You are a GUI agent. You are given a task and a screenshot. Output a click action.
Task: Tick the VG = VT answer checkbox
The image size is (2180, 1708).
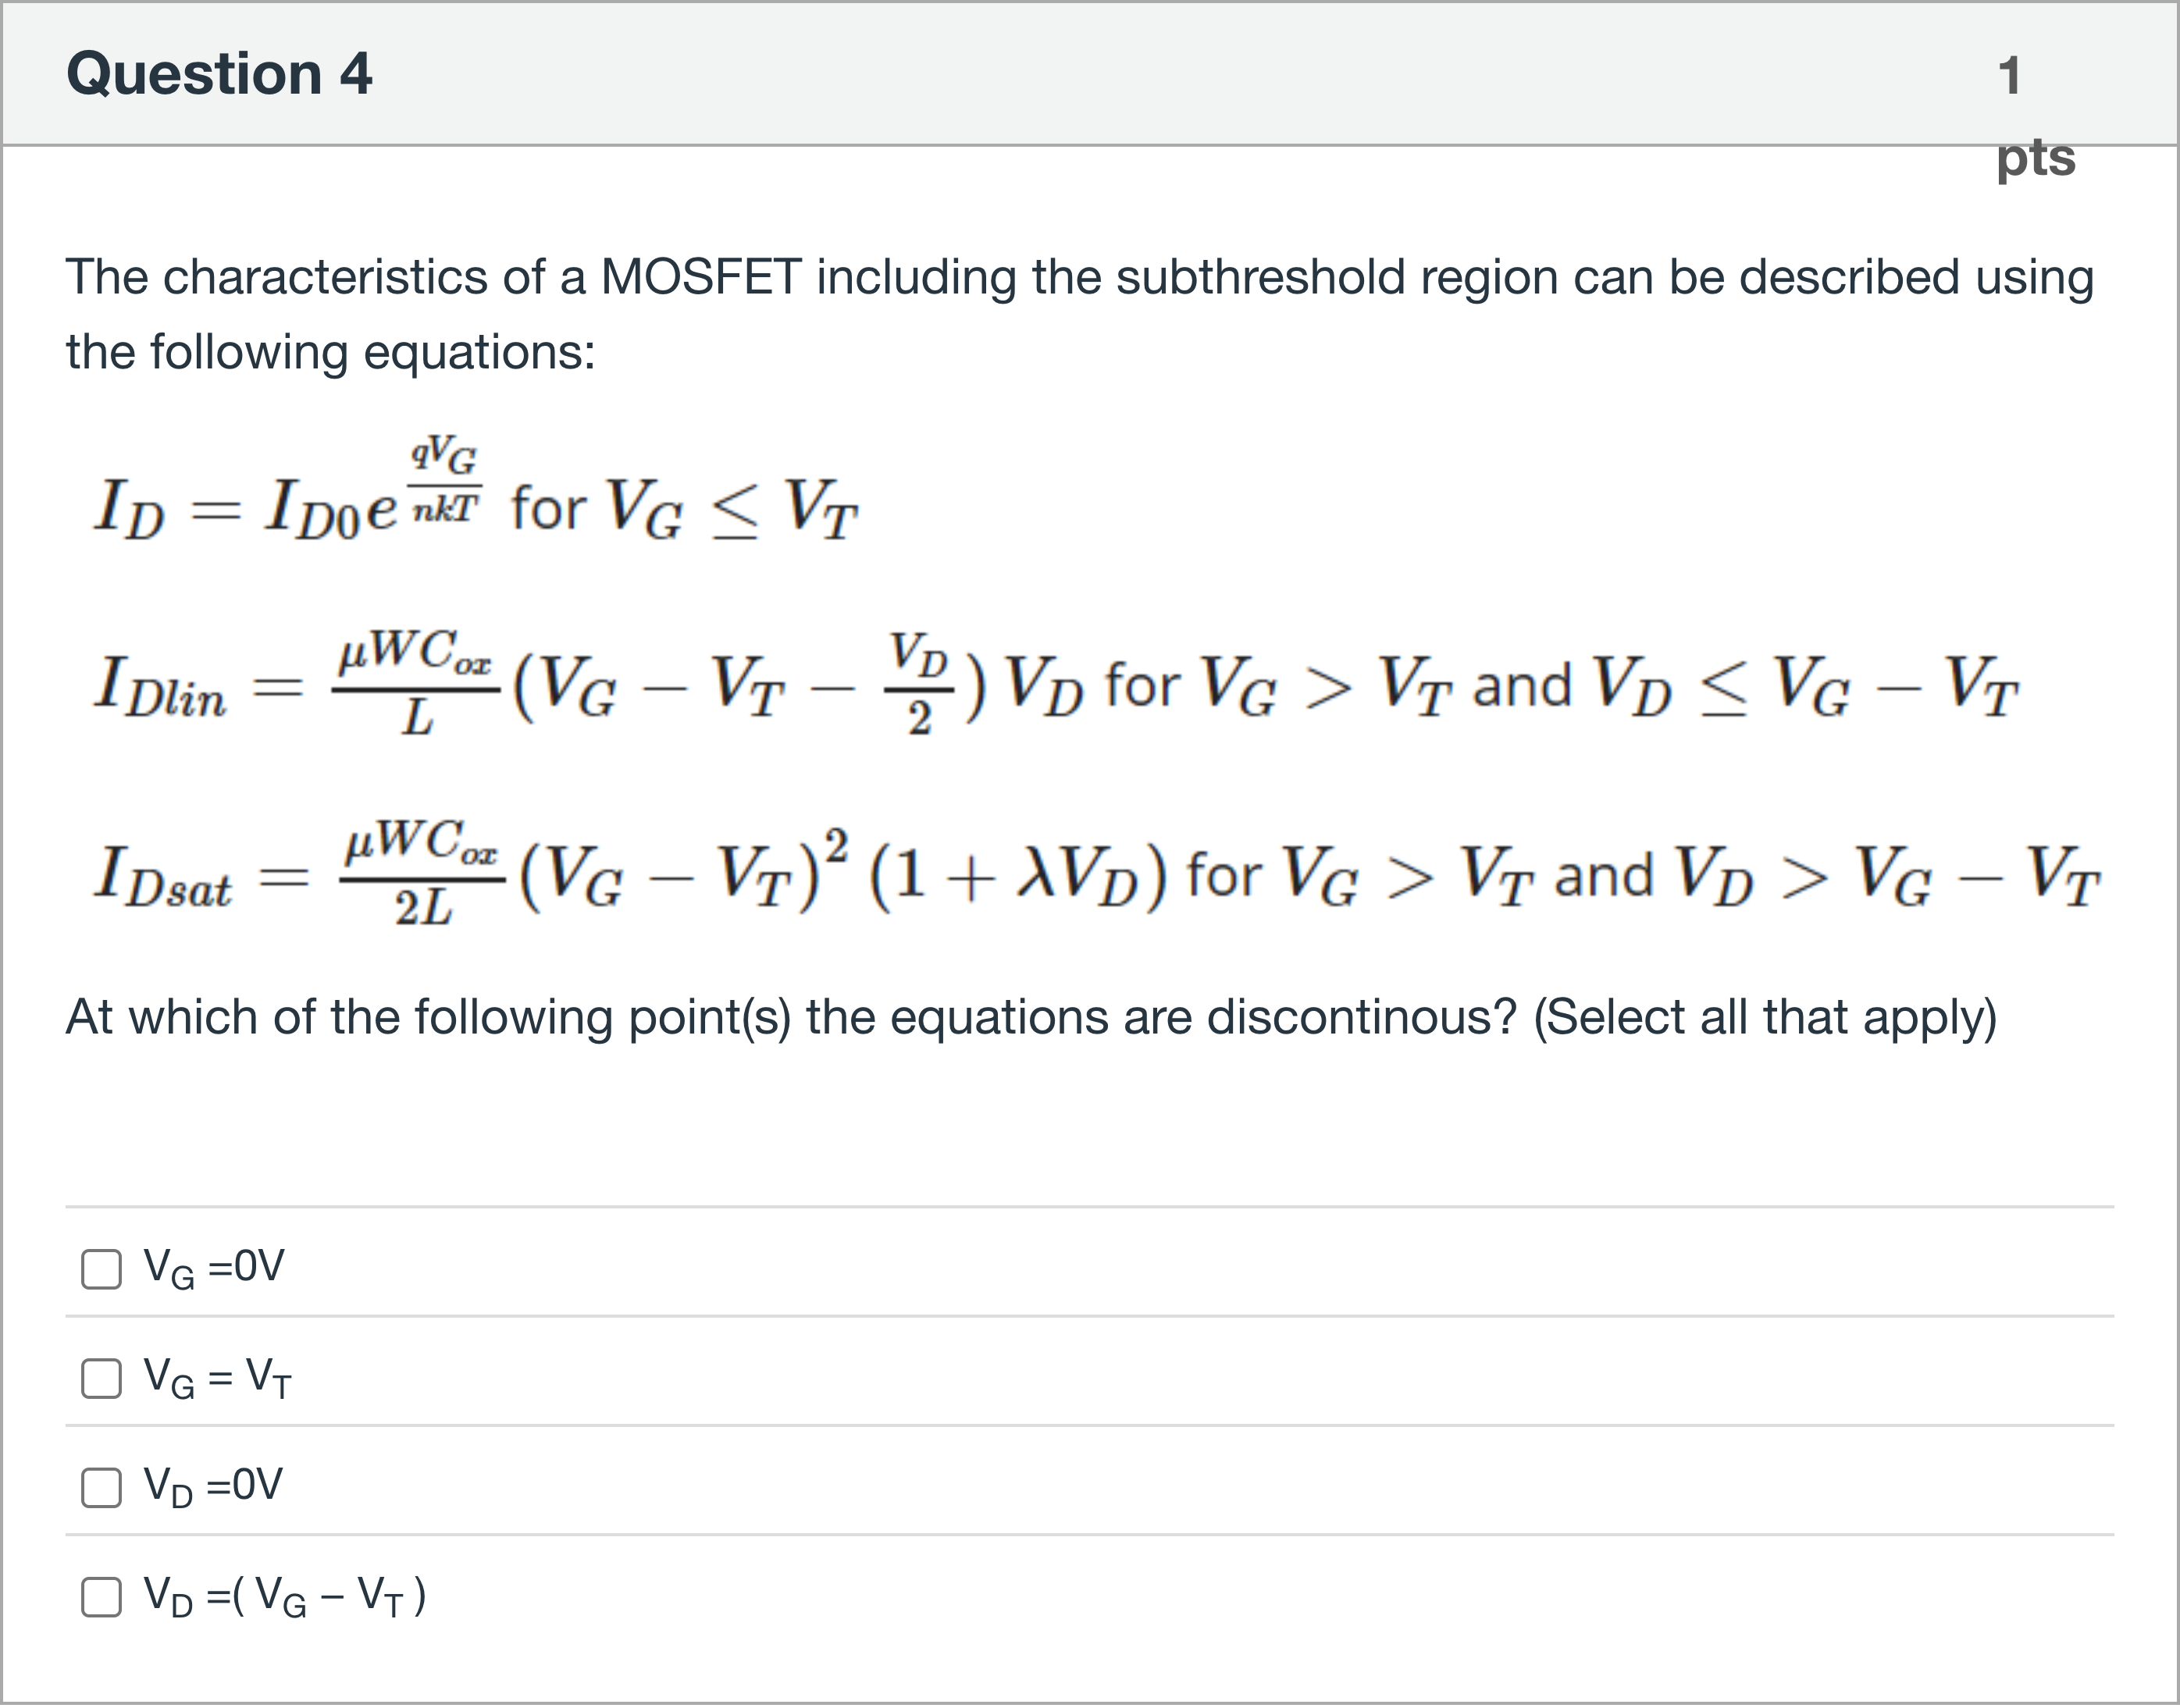point(101,1378)
